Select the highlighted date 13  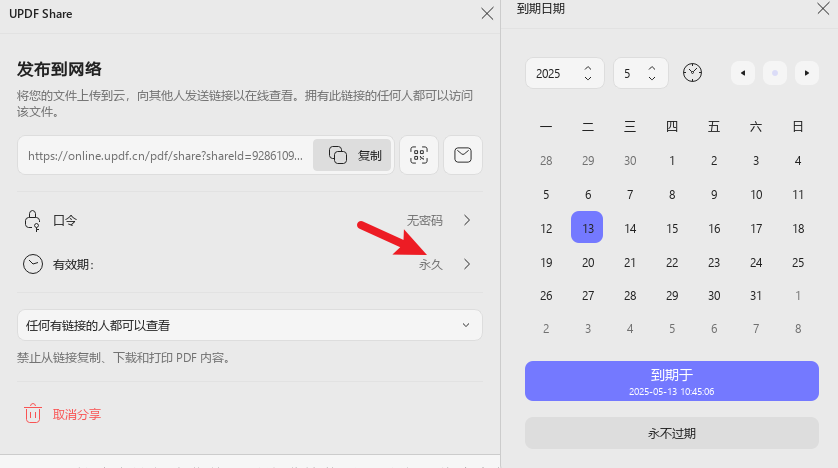pyautogui.click(x=587, y=228)
